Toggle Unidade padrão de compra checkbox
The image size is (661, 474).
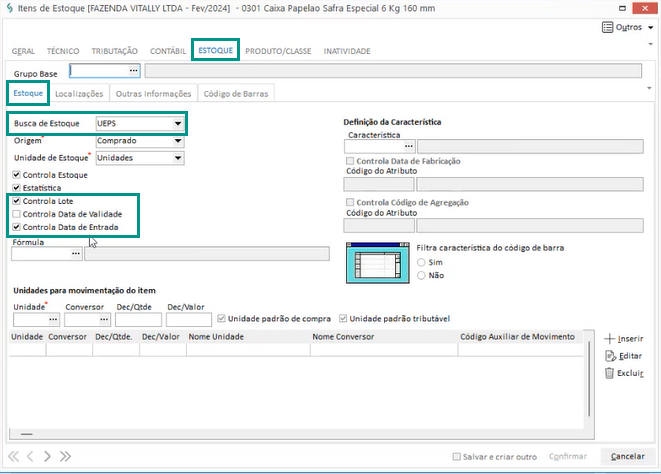pos(221,318)
